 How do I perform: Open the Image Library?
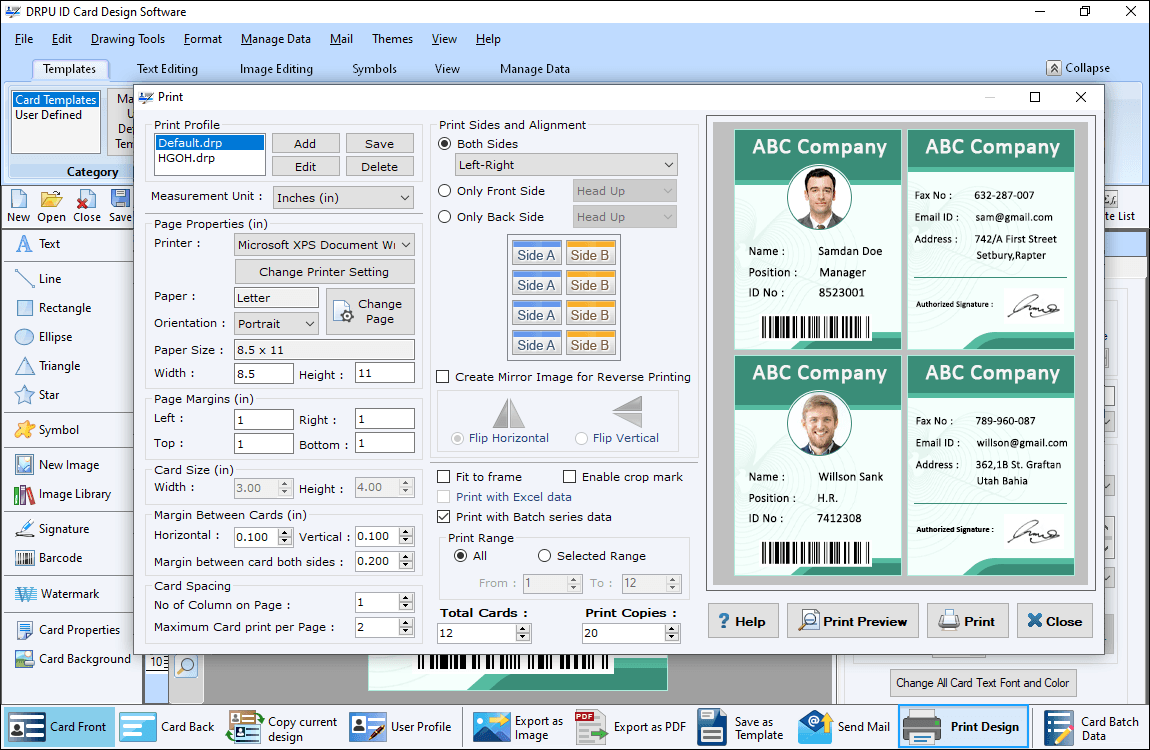pyautogui.click(x=63, y=494)
